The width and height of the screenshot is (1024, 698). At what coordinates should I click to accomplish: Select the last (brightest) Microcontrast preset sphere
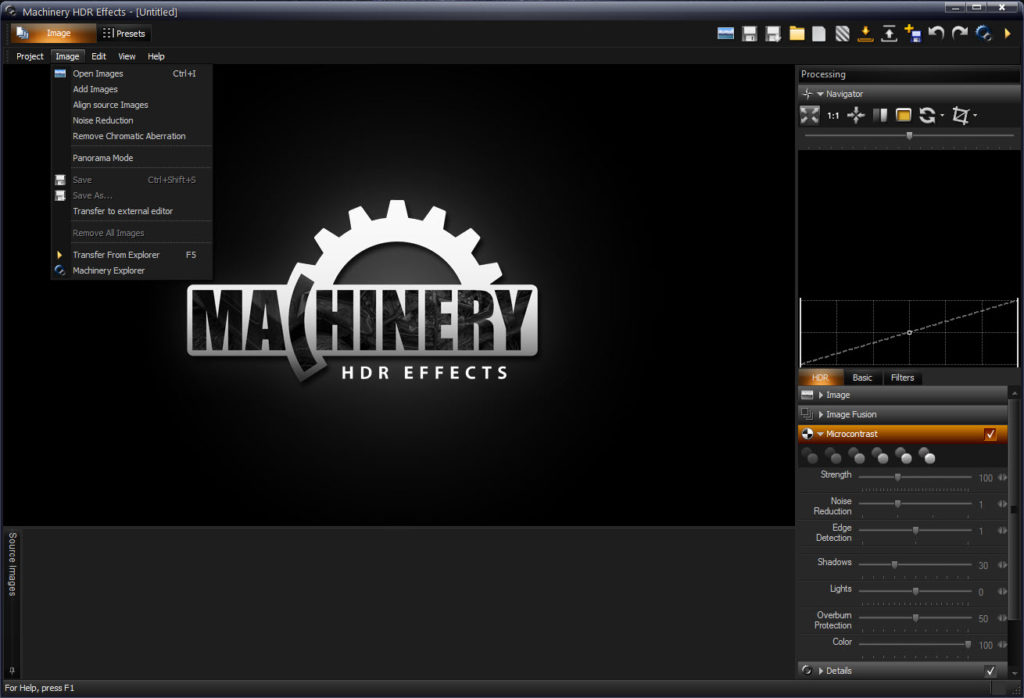927,455
